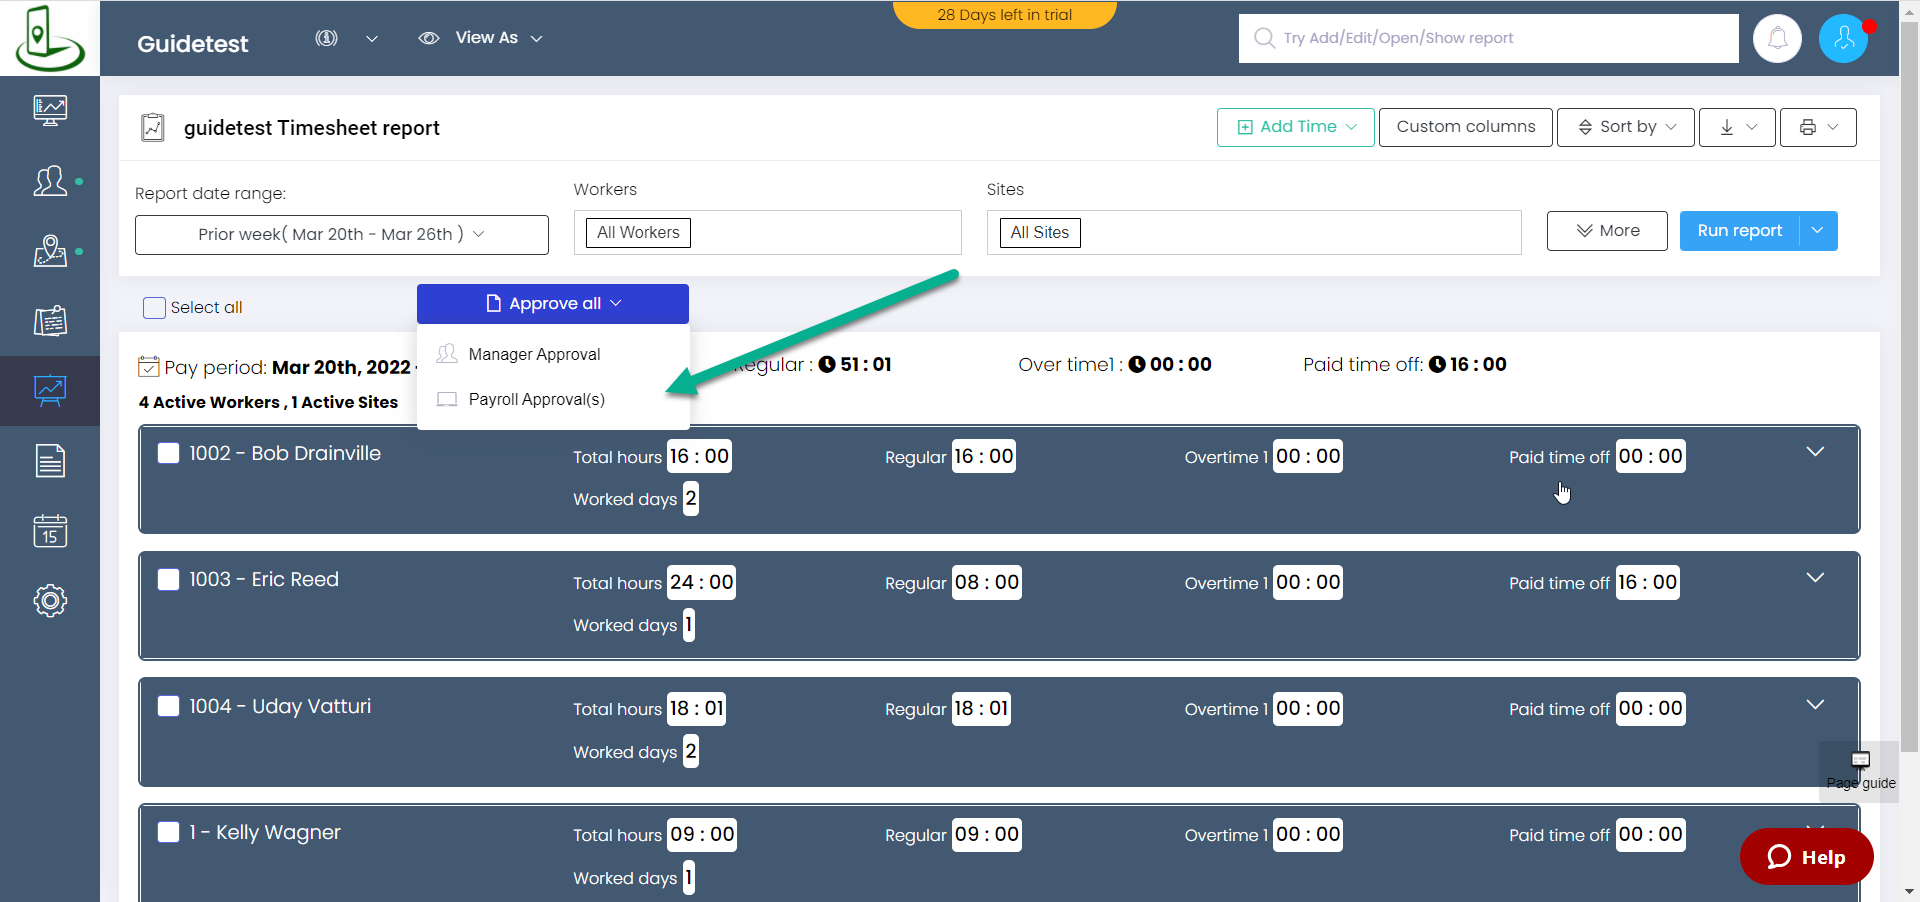
Task: Click the Custom columns button
Action: (1466, 127)
